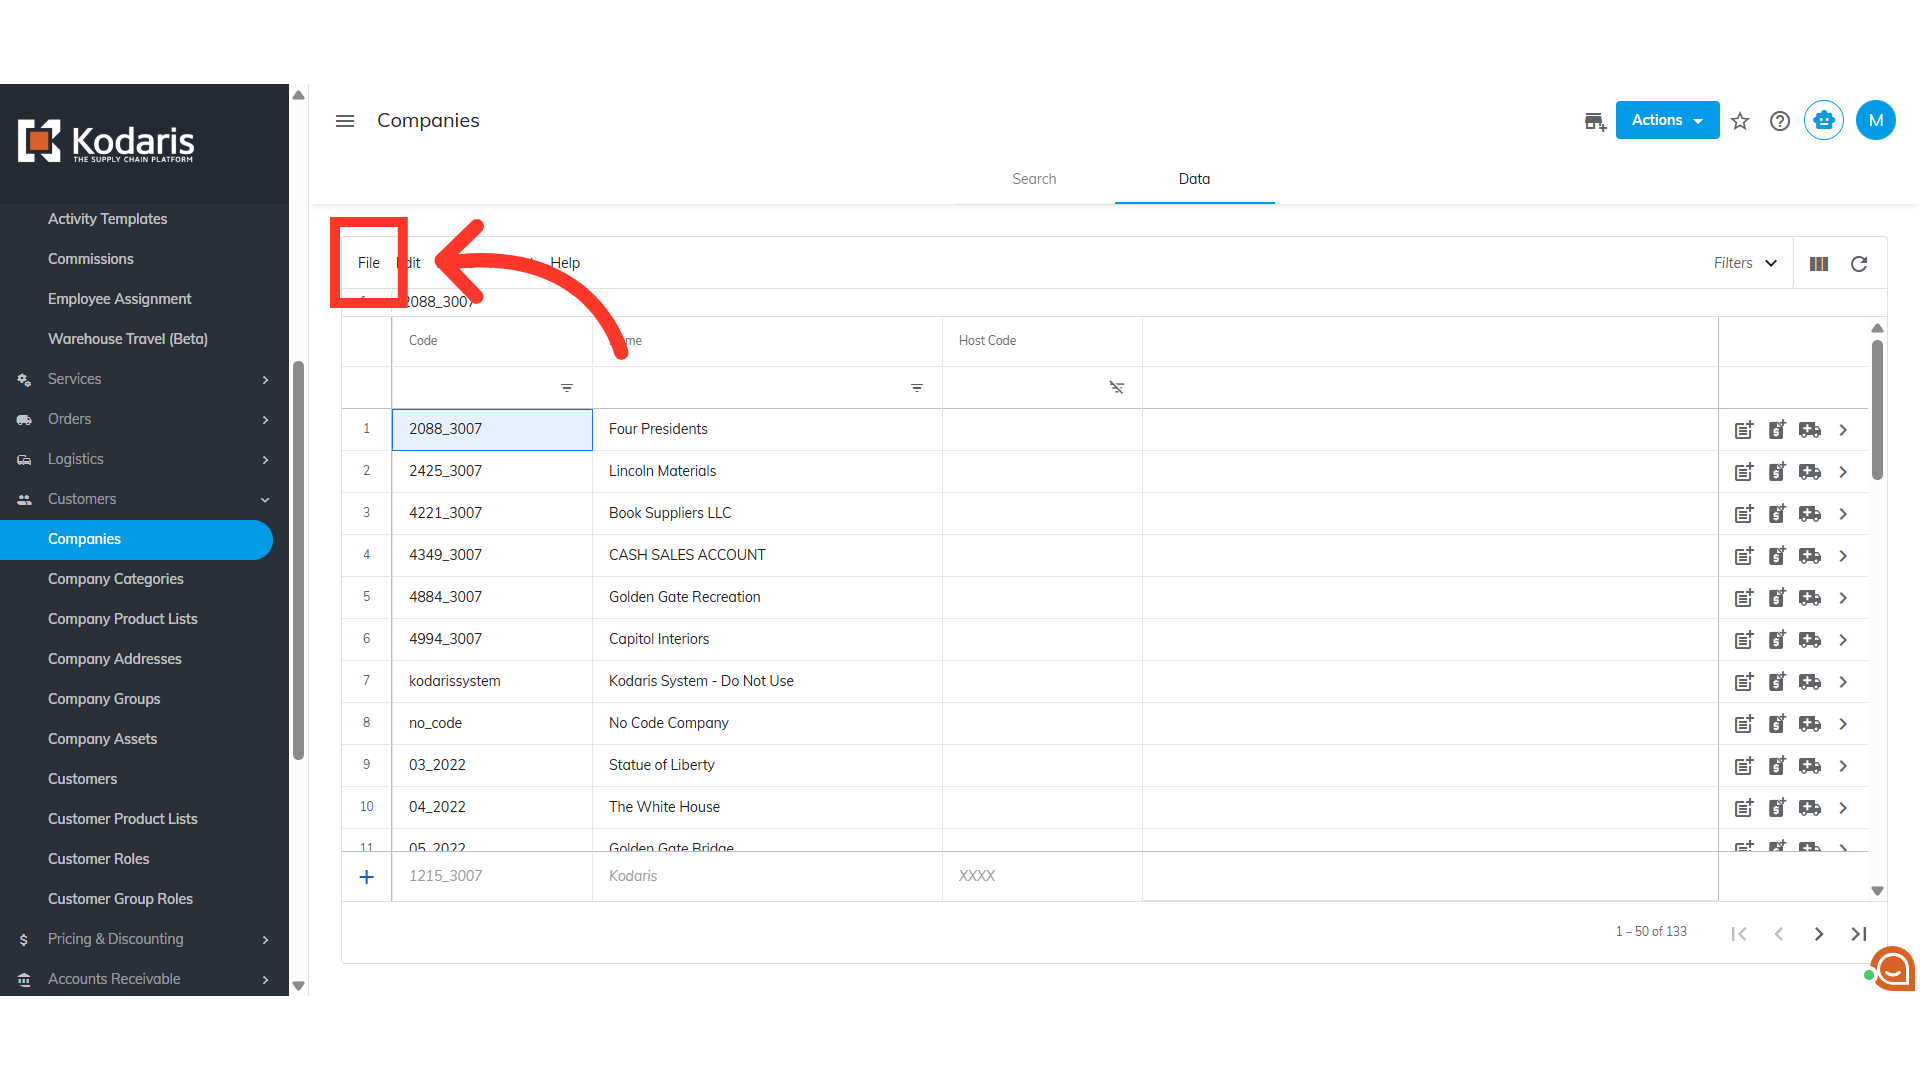The width and height of the screenshot is (1920, 1080).
Task: Click the plus icon to add new row
Action: tap(367, 877)
